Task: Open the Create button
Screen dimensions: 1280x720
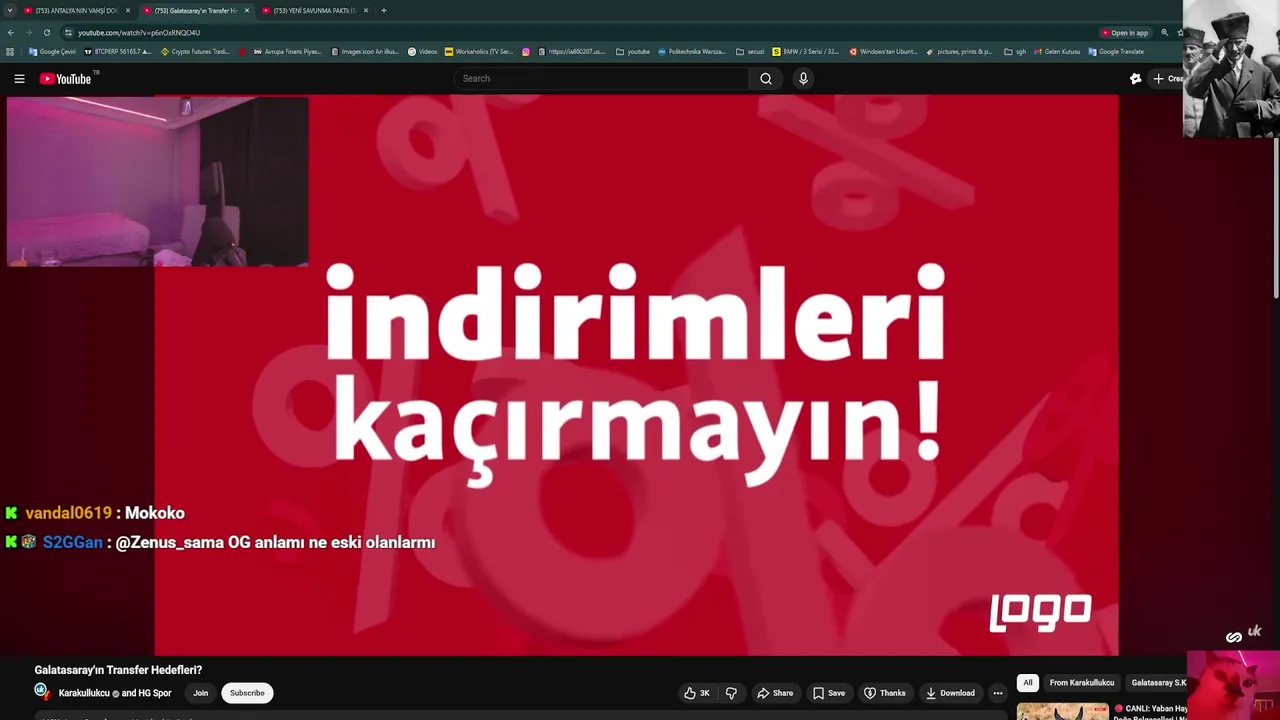Action: click(x=1166, y=78)
